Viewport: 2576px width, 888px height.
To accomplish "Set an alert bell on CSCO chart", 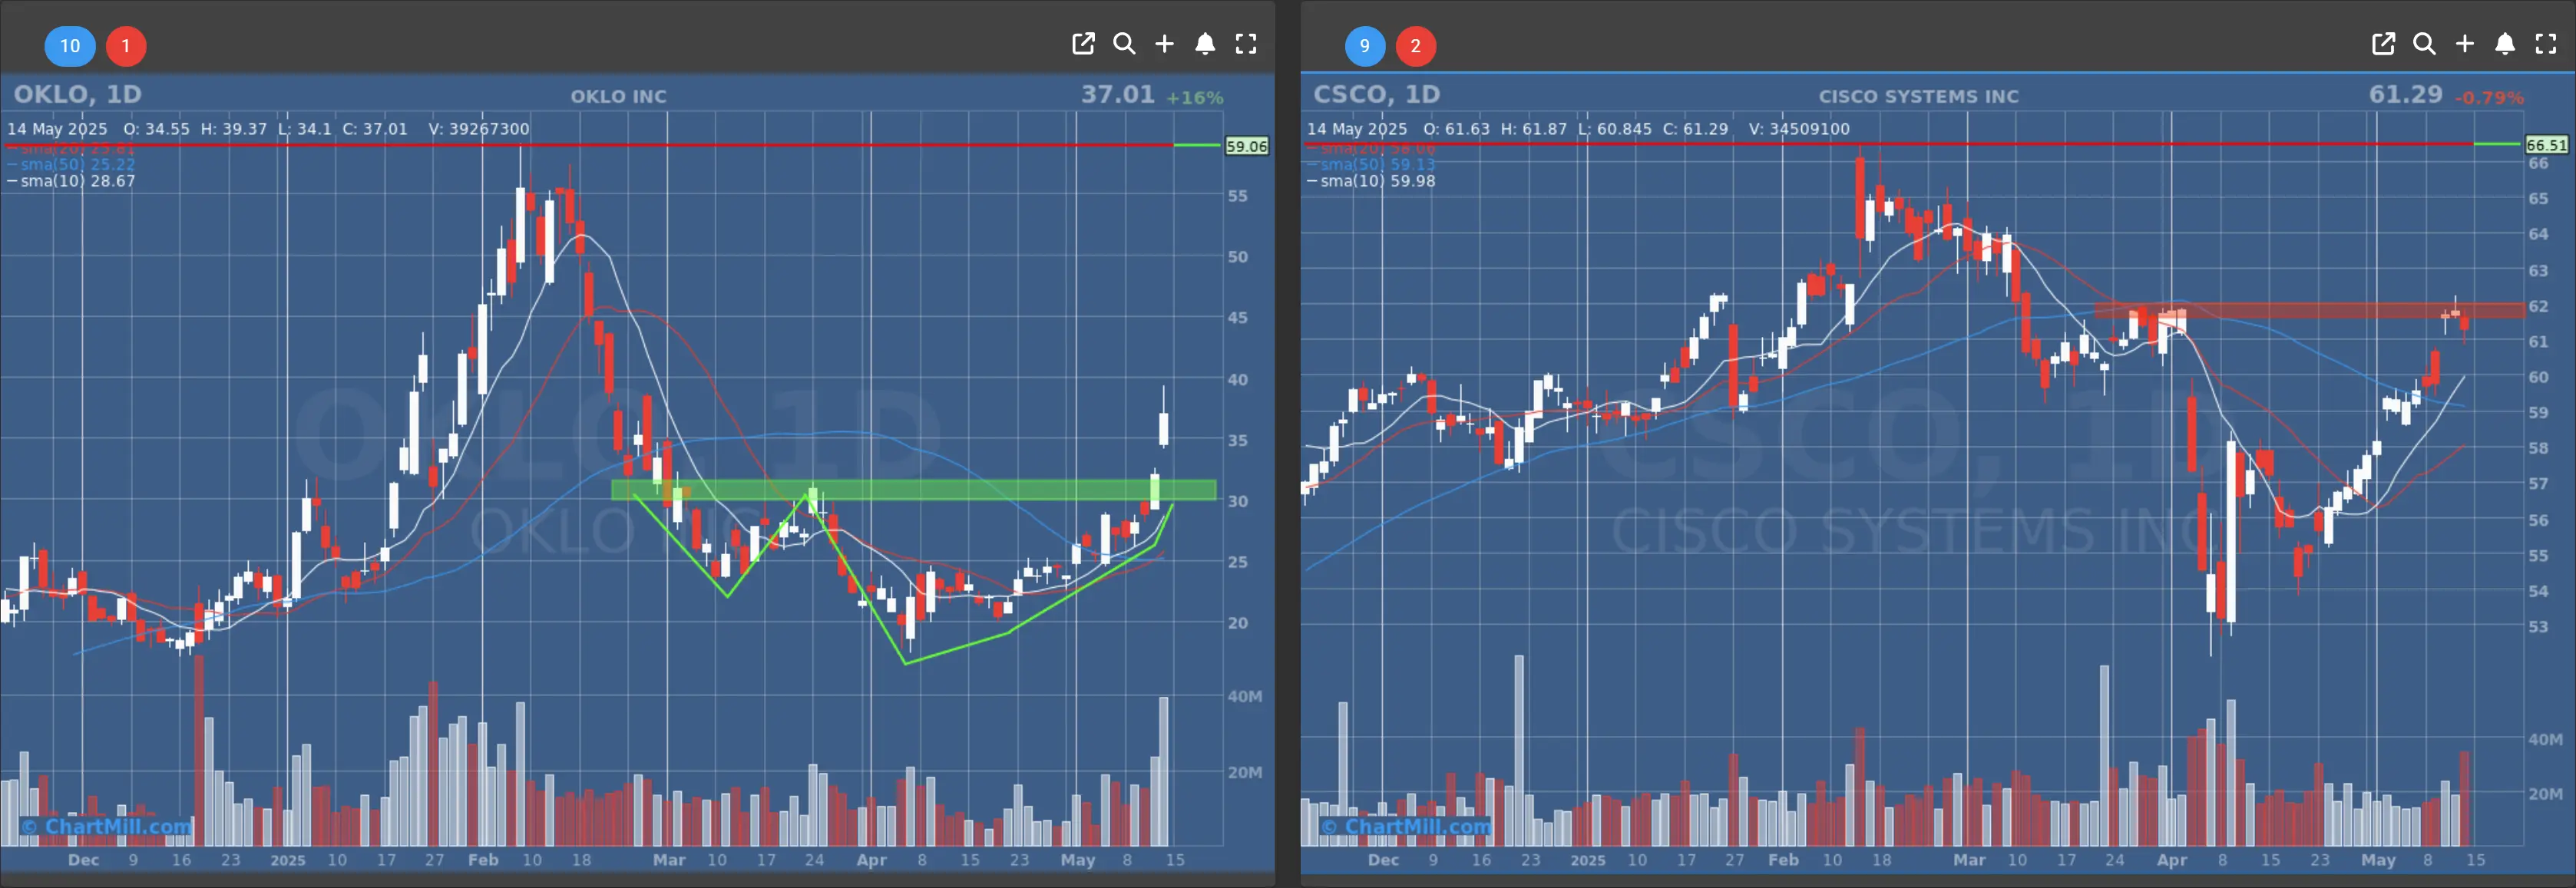I will coord(2505,44).
